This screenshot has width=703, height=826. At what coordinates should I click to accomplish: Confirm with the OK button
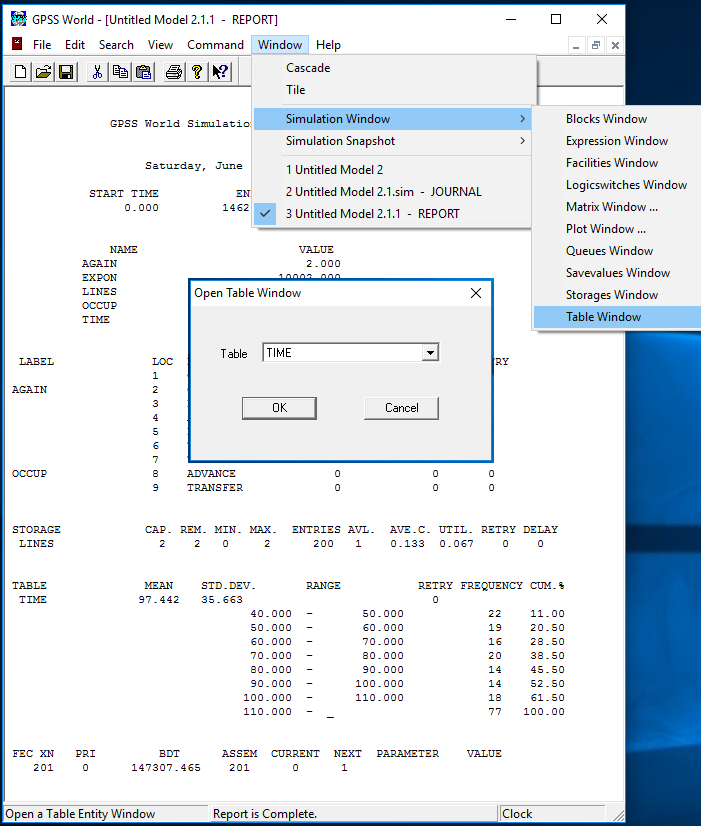click(279, 408)
